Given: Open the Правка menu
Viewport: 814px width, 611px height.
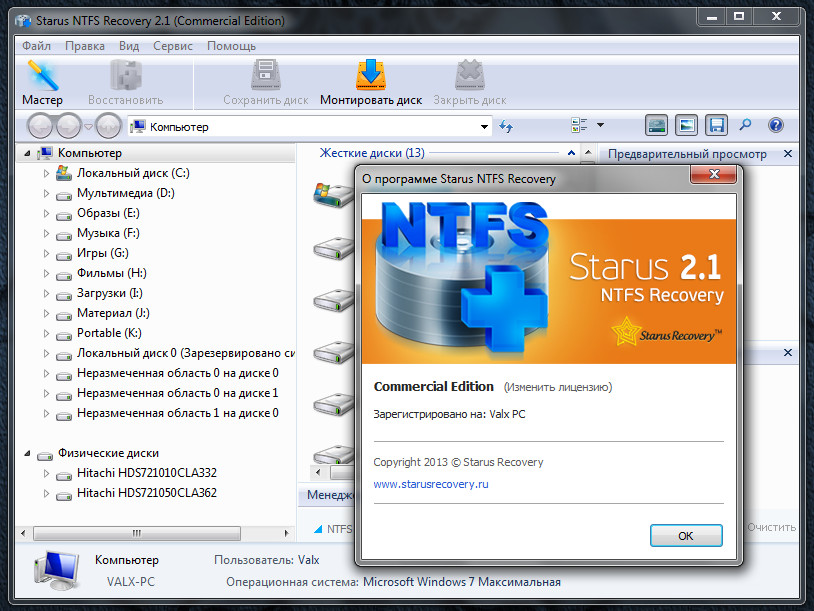Looking at the screenshot, I should click(x=85, y=46).
